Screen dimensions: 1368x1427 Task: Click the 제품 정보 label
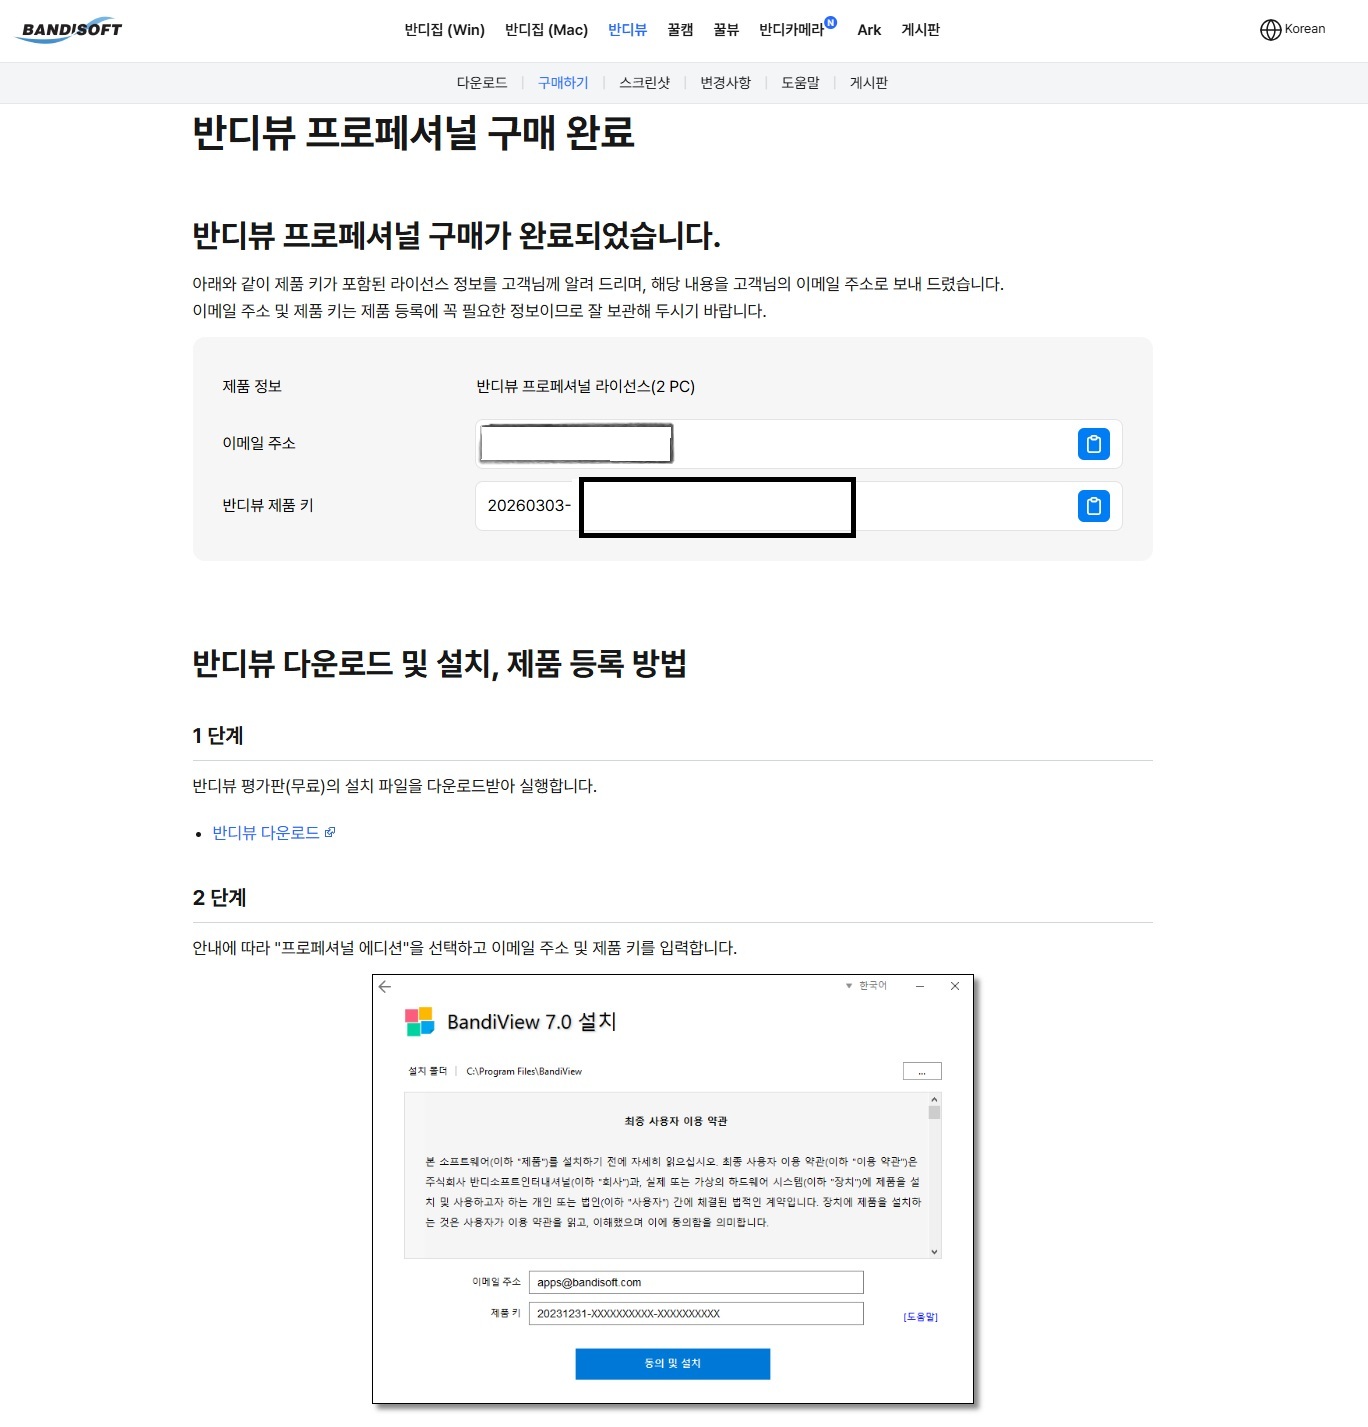coord(252,386)
